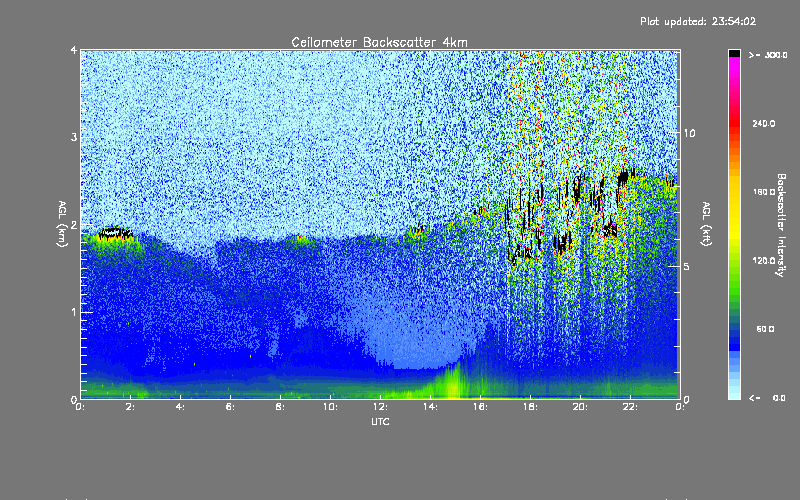Click the colorbar value 240.0
This screenshot has width=800, height=500.
[x=764, y=123]
